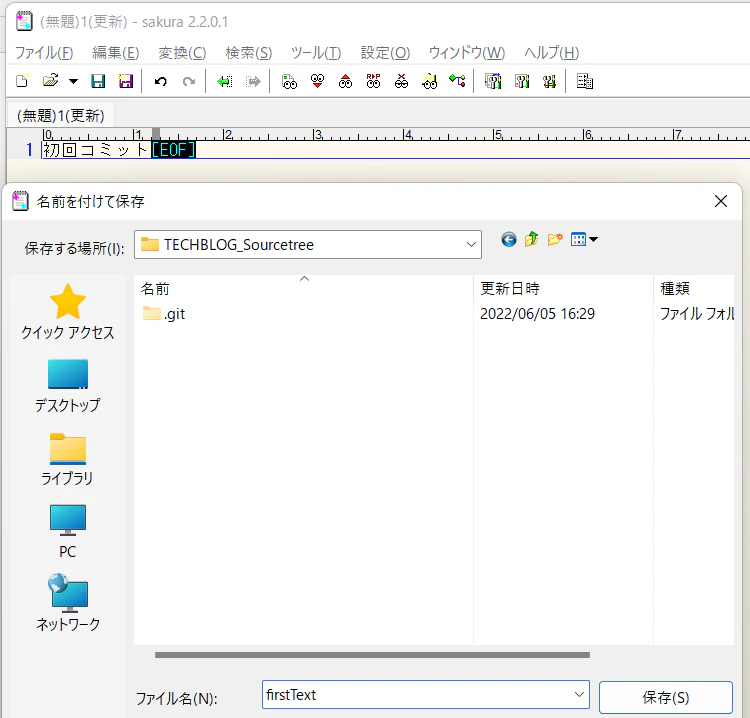
Task: Go to PC in the sidebar
Action: click(67, 531)
